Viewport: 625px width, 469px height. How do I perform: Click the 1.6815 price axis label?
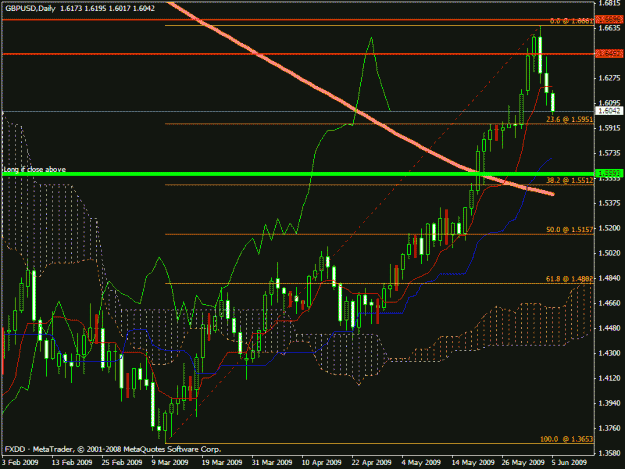(x=609, y=4)
